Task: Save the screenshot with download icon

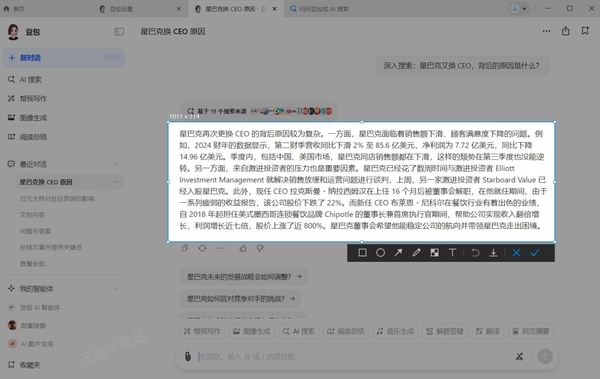Action: [x=494, y=253]
